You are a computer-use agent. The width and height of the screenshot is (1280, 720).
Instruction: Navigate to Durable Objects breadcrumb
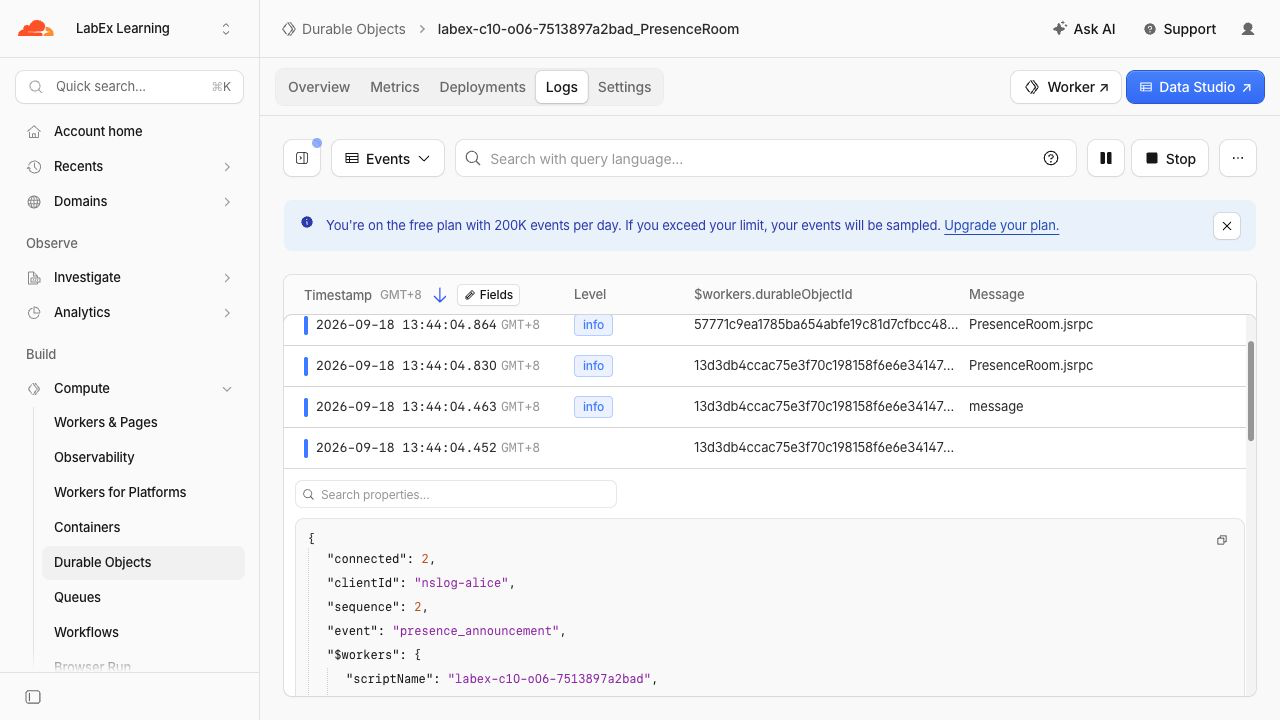(354, 29)
